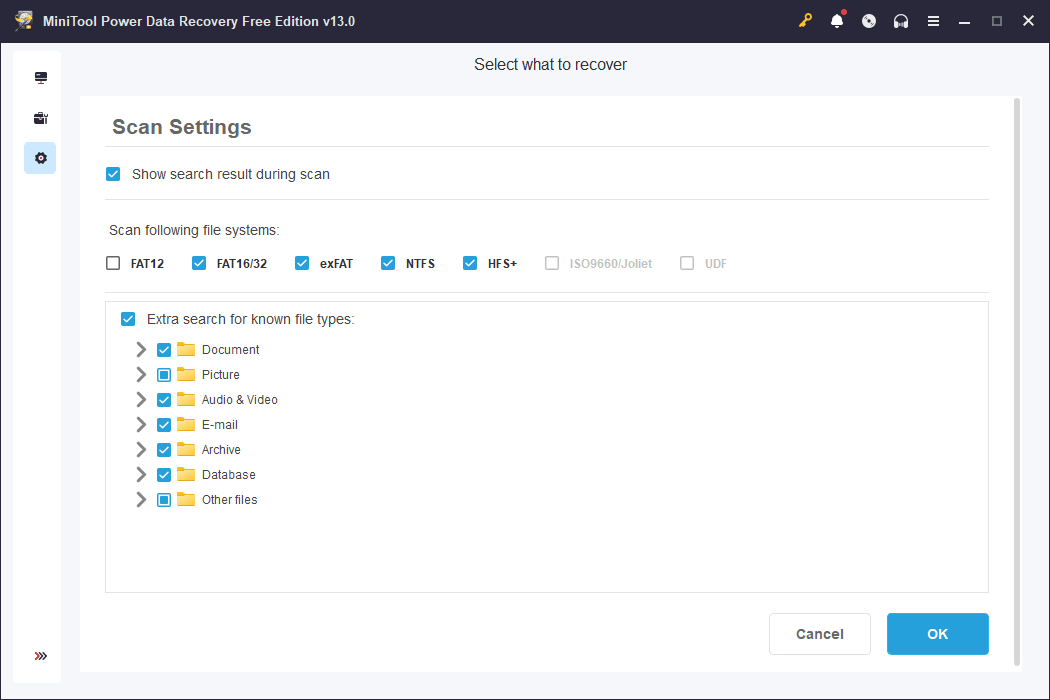The width and height of the screenshot is (1050, 700).
Task: Click the ISO9660/Joliet checkbox
Action: tap(552, 263)
